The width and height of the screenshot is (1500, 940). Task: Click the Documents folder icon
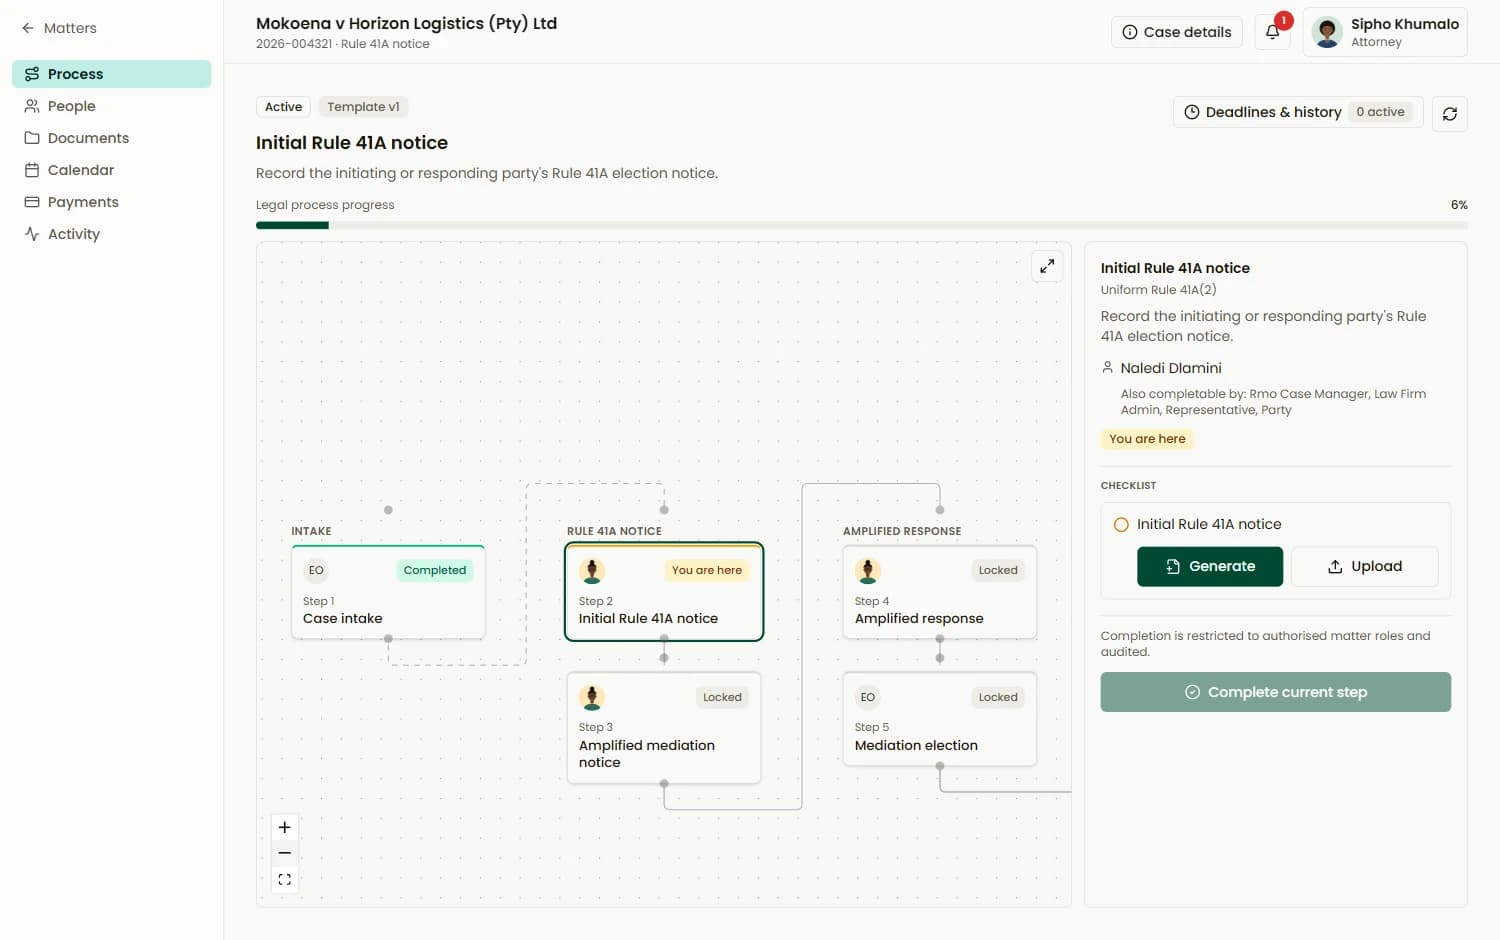click(x=32, y=138)
